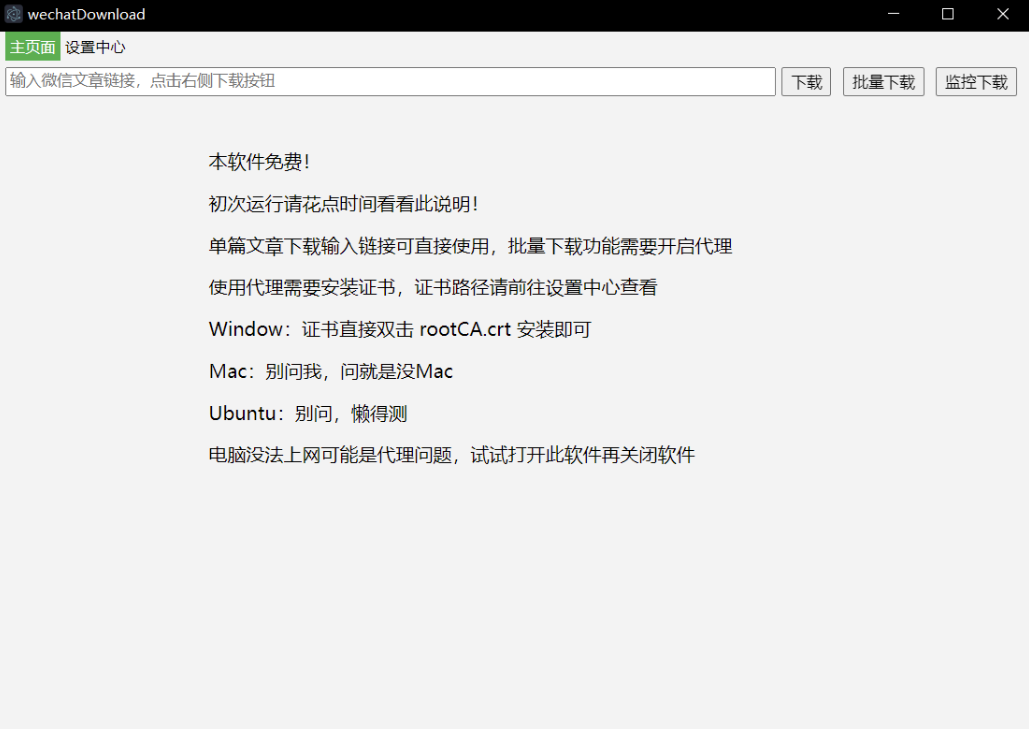Click the wechatDownload title text
The width and height of the screenshot is (1029, 729).
pyautogui.click(x=86, y=14)
